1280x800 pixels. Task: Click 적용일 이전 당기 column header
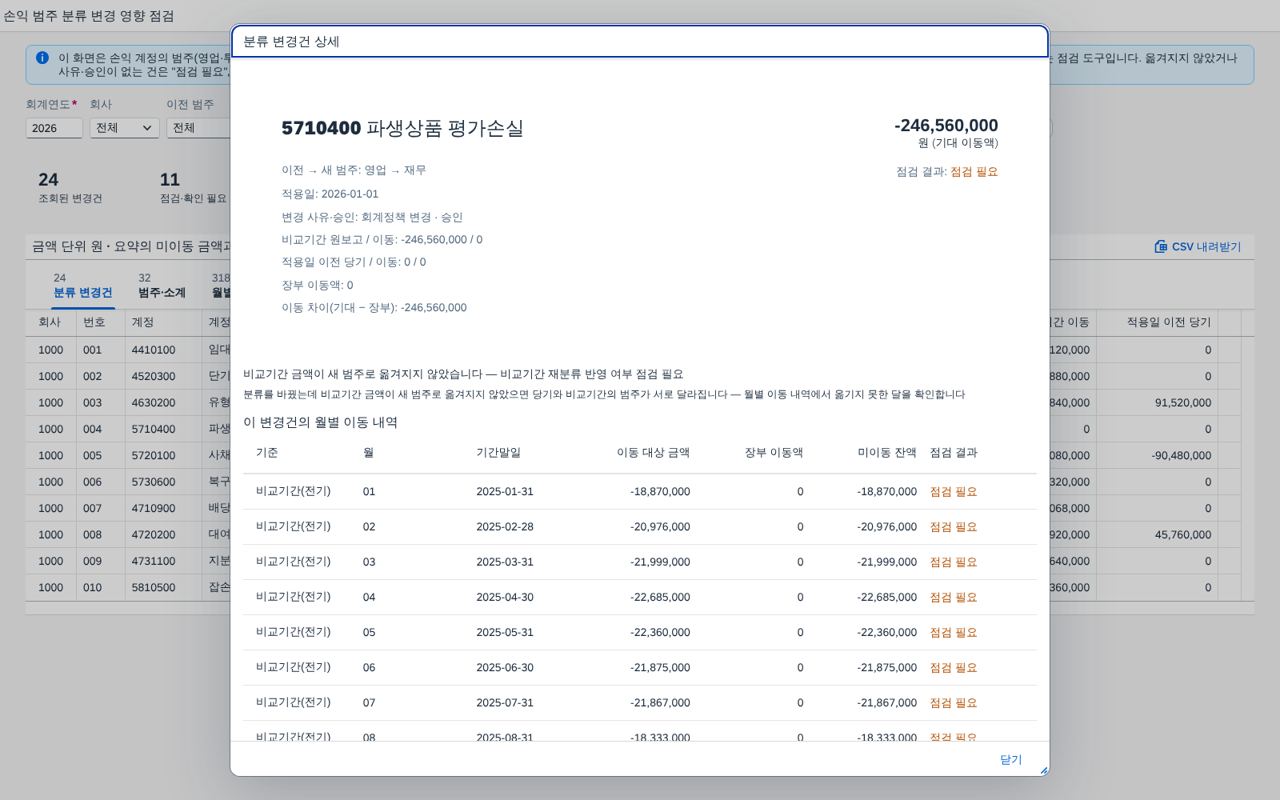[x=1168, y=322]
